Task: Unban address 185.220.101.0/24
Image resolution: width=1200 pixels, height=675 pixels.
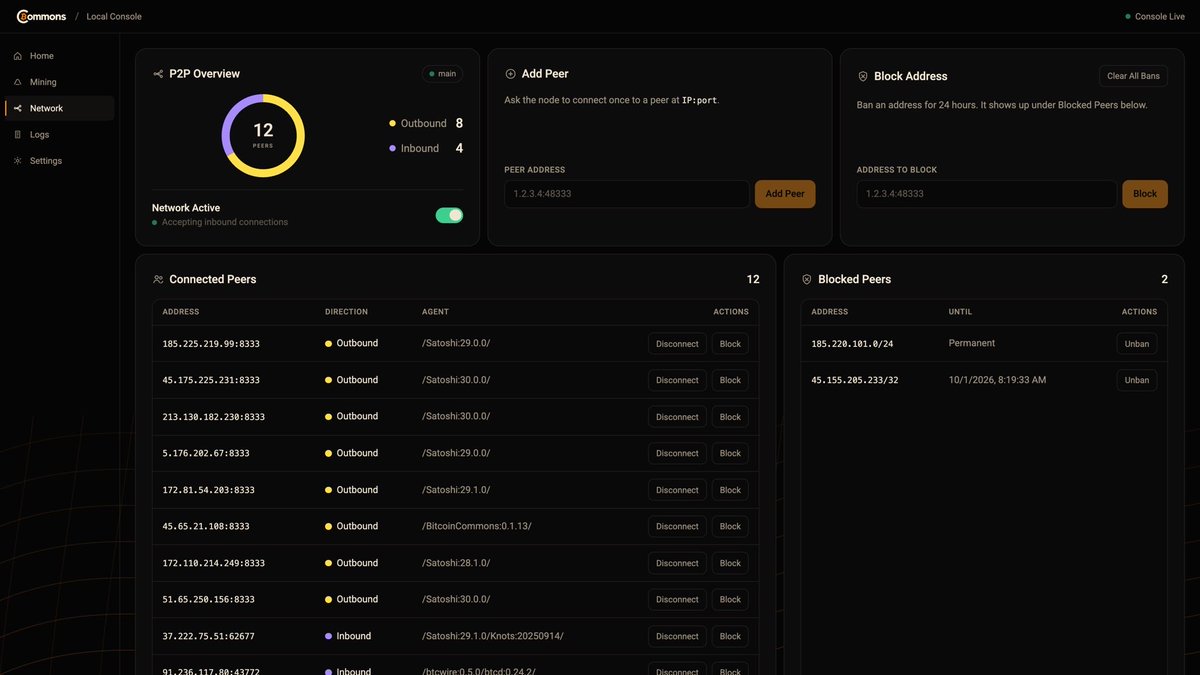Action: click(1137, 344)
